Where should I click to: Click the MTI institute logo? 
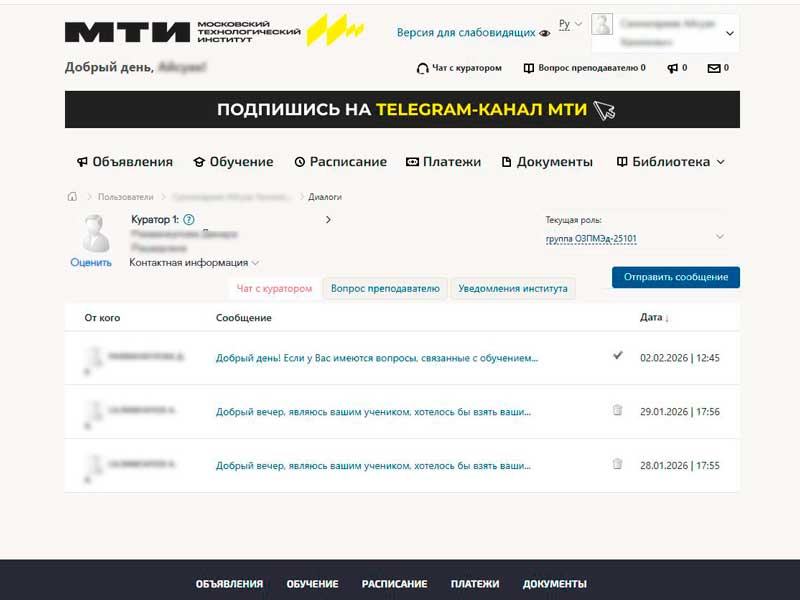[214, 31]
